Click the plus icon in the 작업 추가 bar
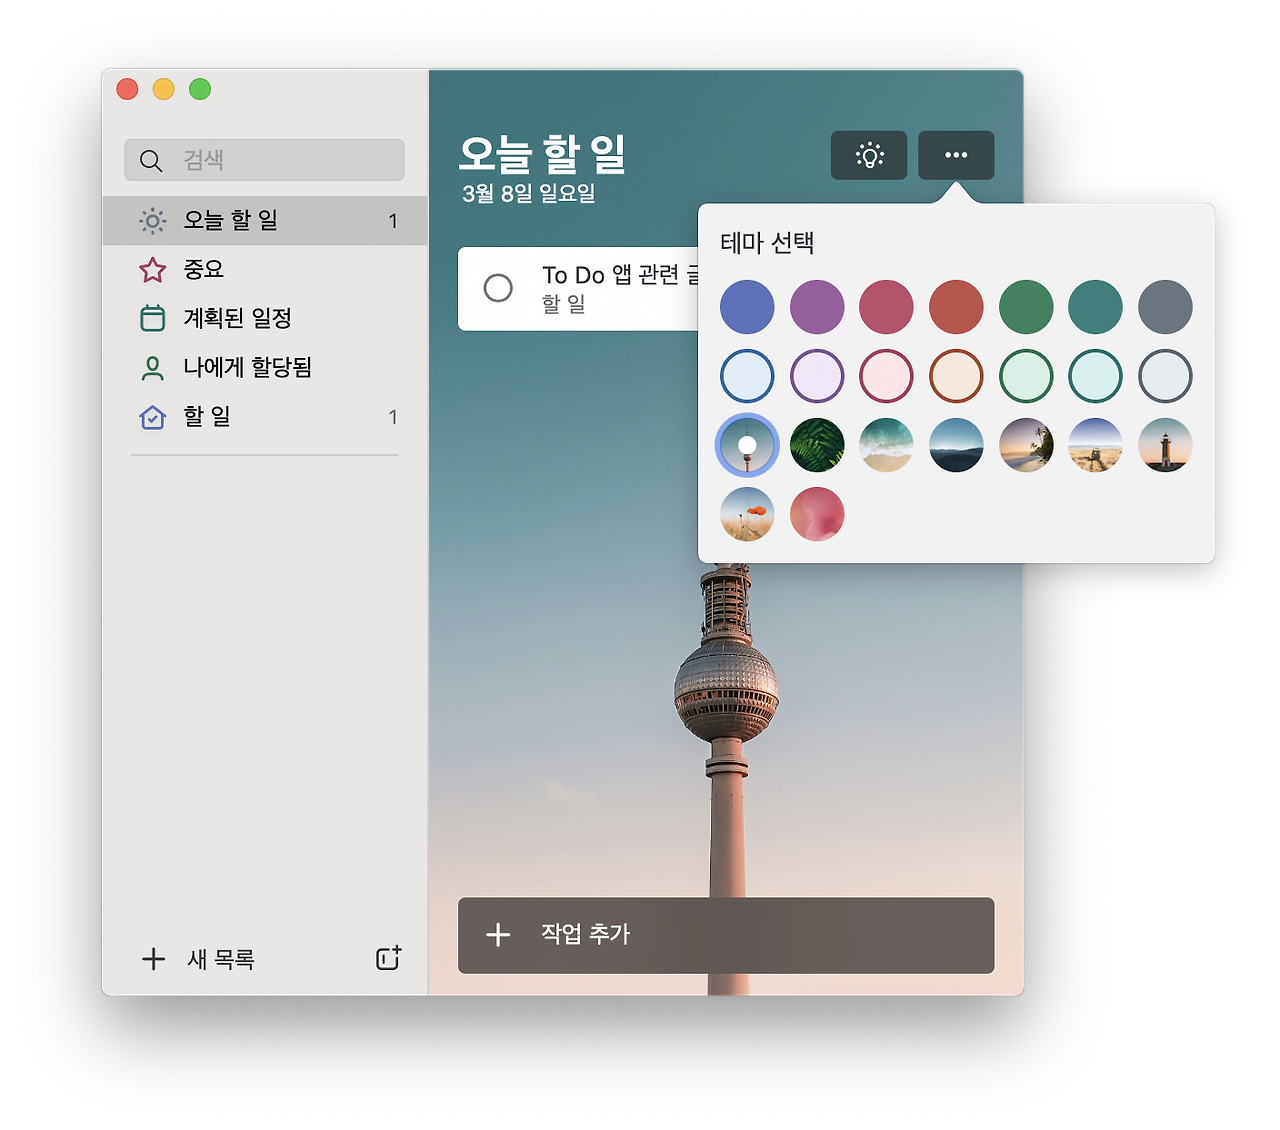 tap(497, 935)
